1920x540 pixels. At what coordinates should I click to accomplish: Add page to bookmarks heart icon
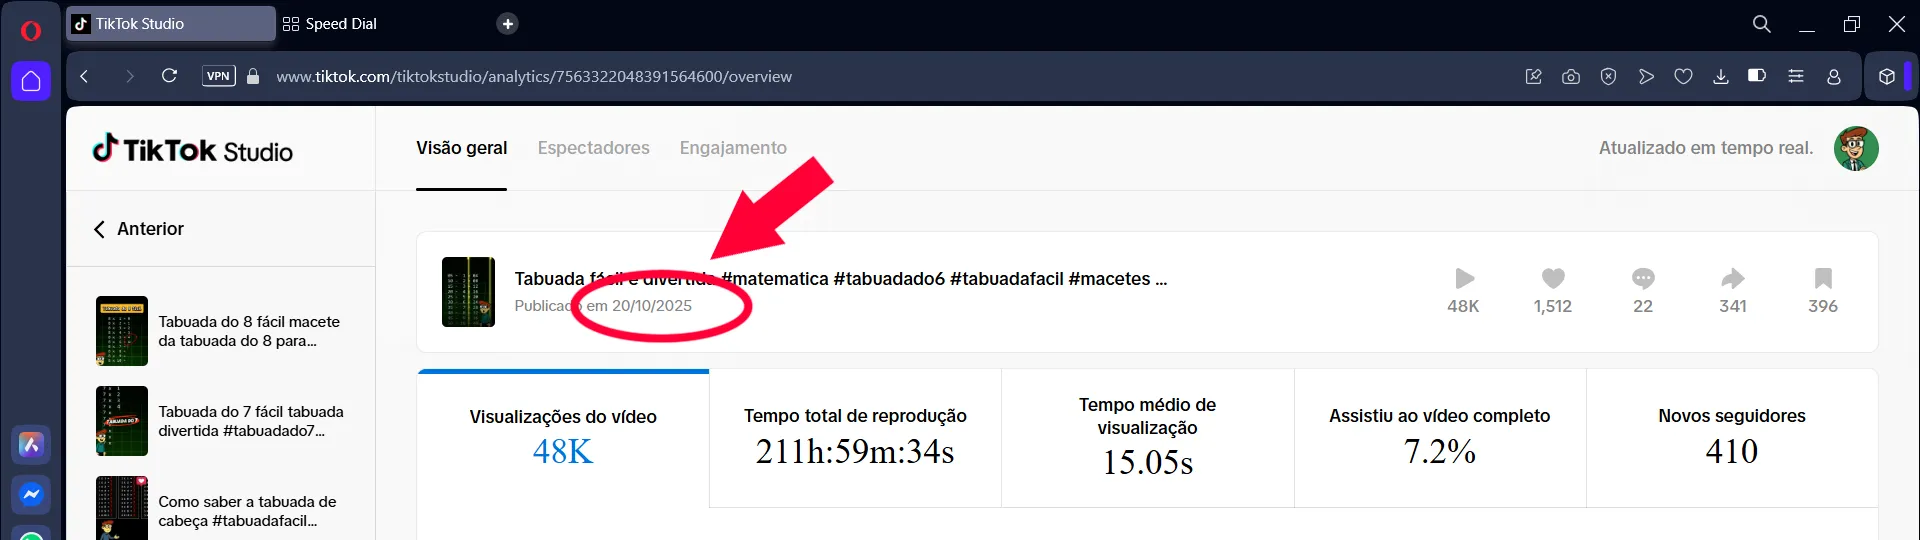click(x=1684, y=76)
